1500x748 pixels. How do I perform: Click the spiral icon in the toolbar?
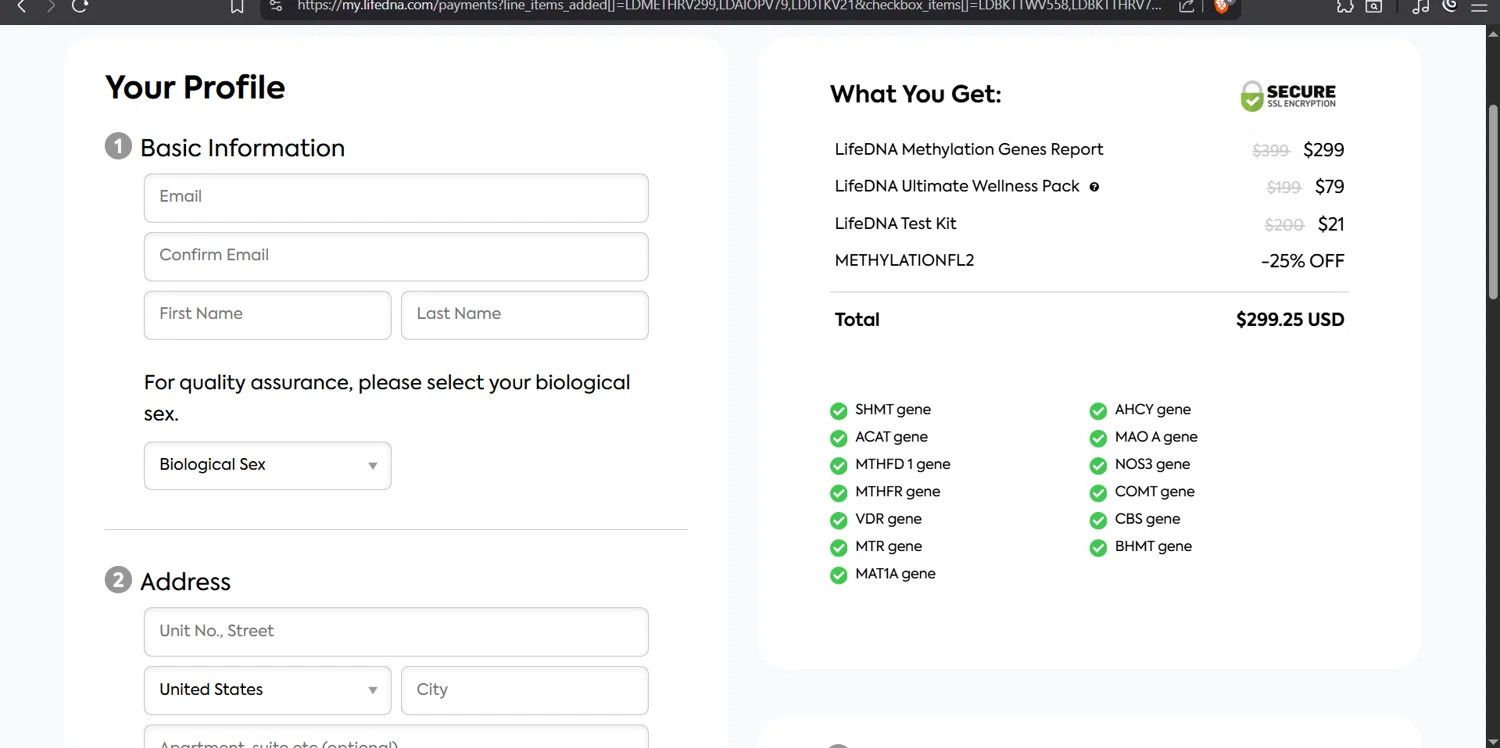[x=1450, y=6]
